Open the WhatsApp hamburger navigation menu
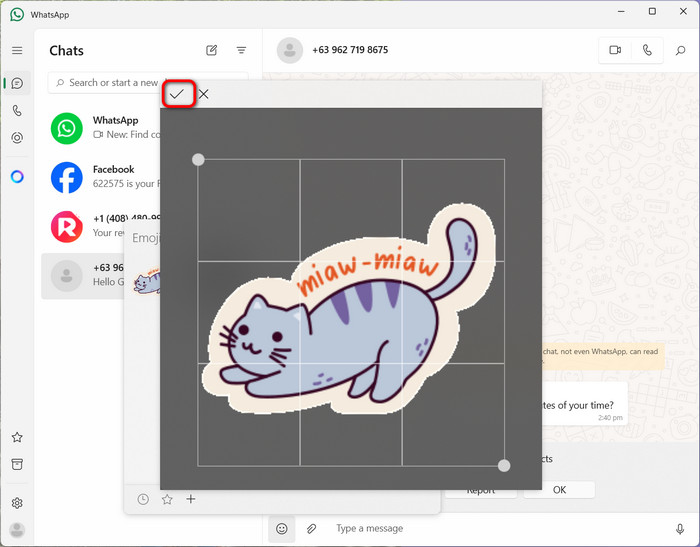 click(17, 50)
